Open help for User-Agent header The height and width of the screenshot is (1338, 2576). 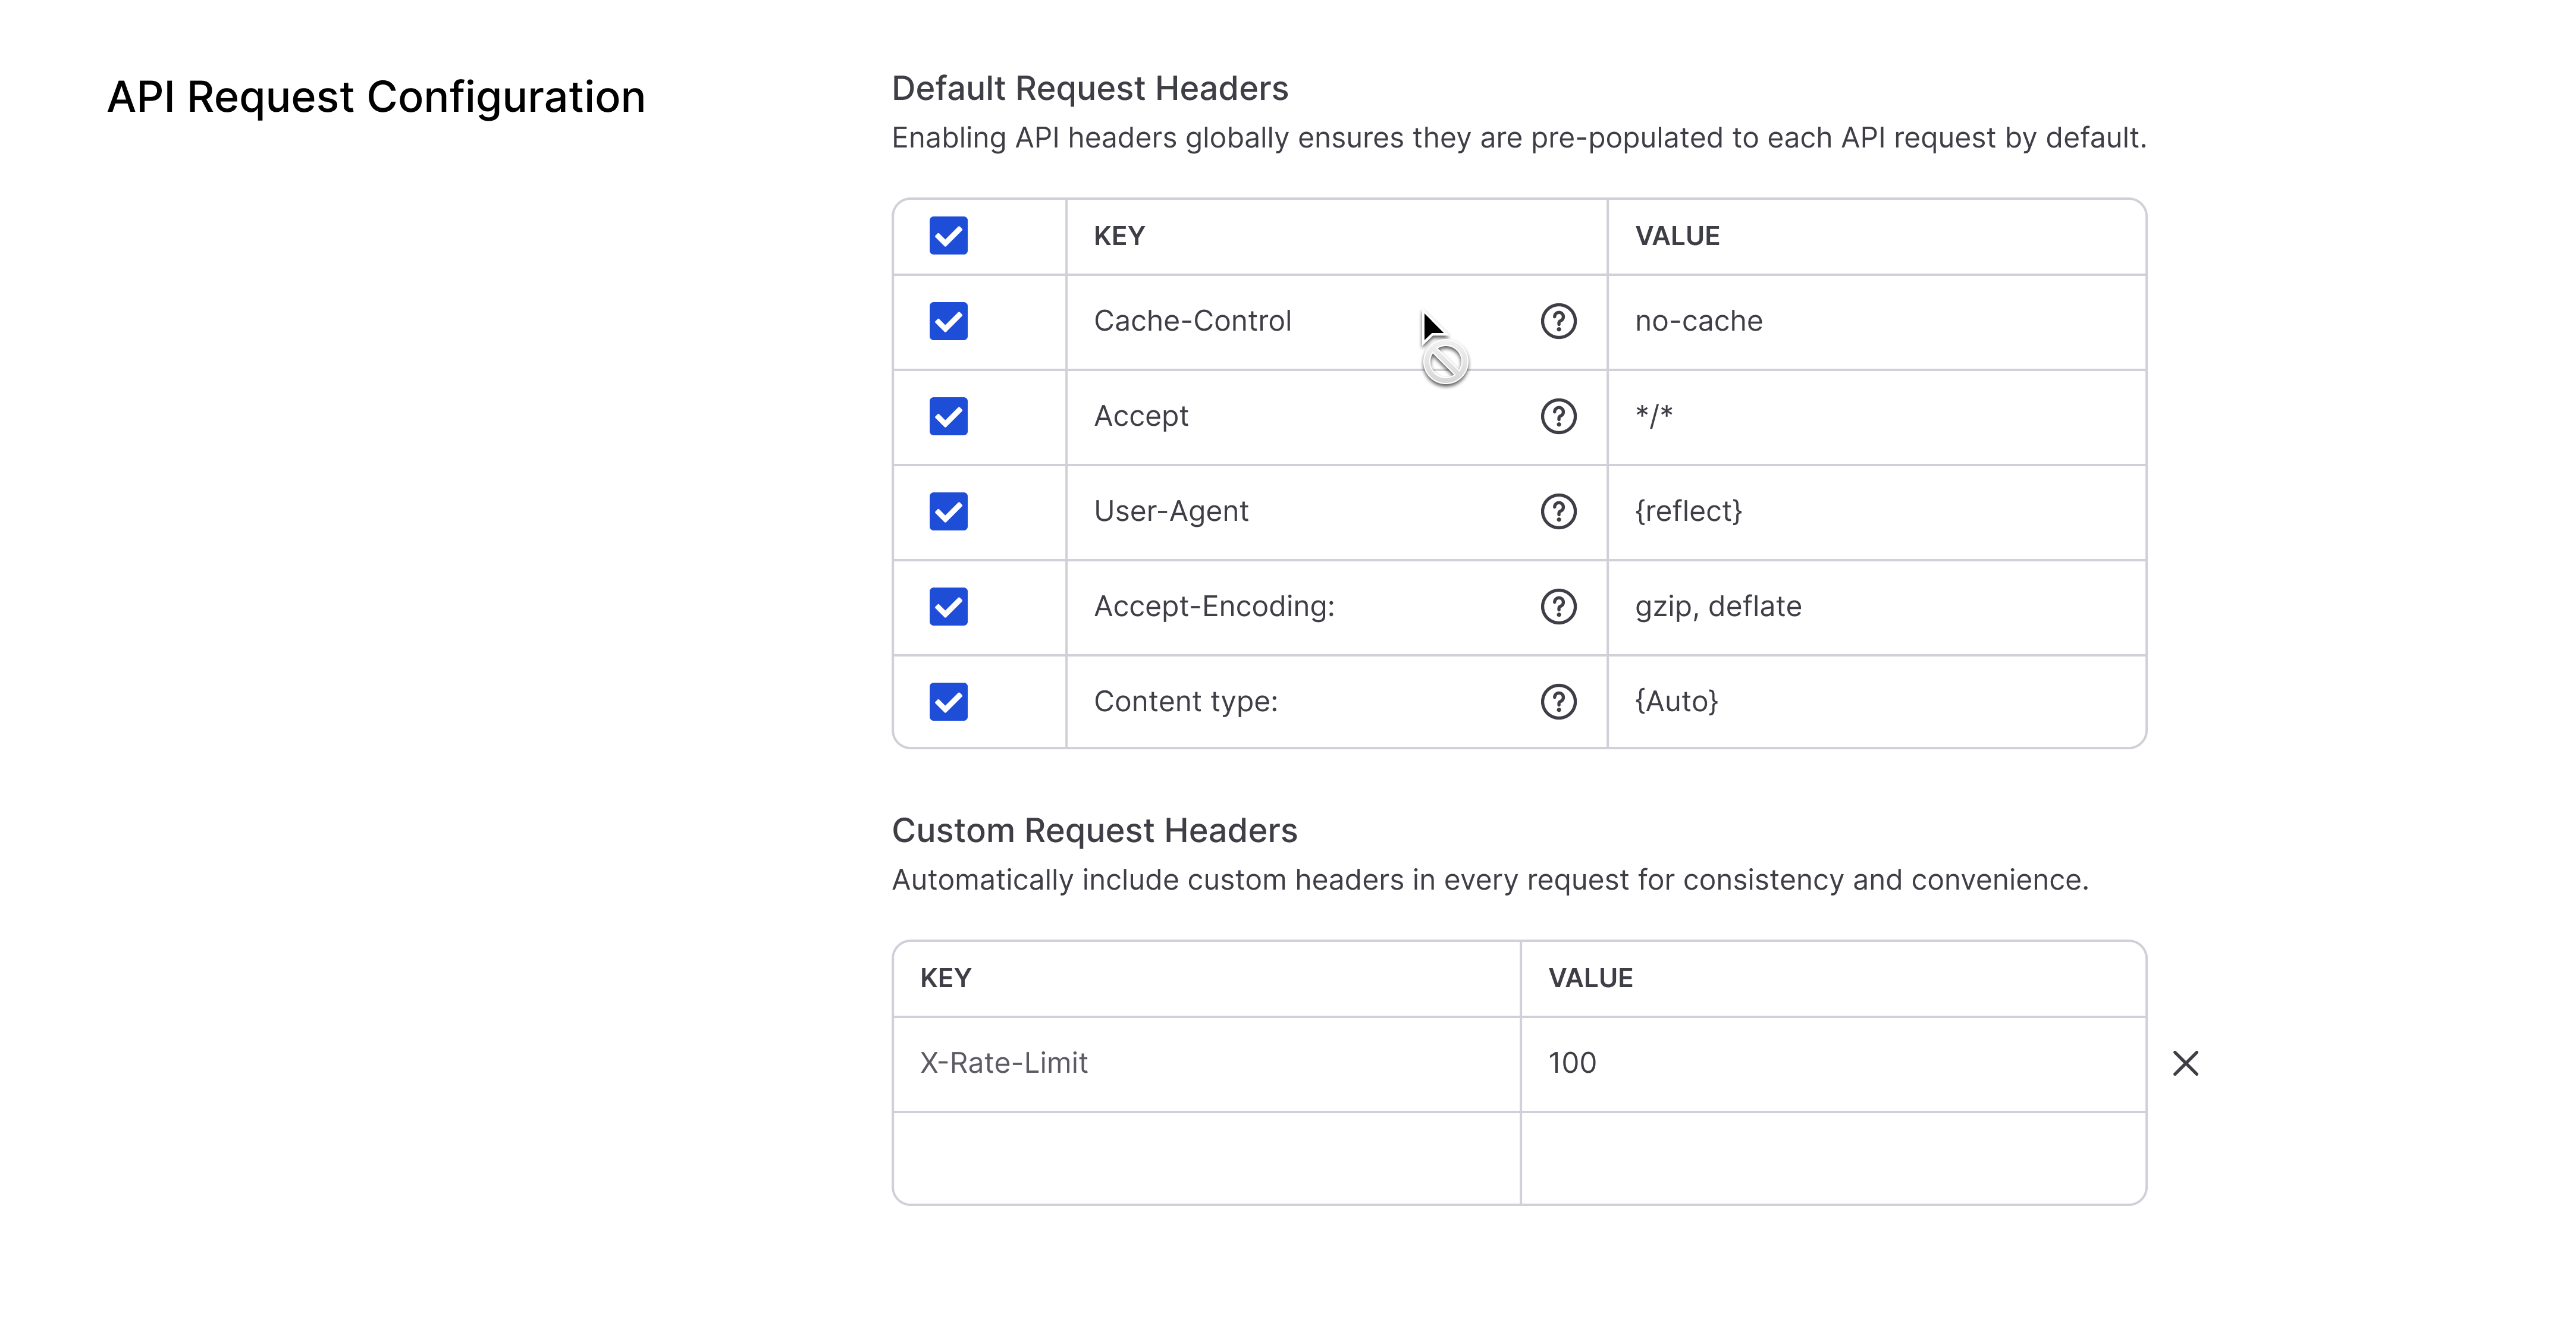pyautogui.click(x=1558, y=511)
